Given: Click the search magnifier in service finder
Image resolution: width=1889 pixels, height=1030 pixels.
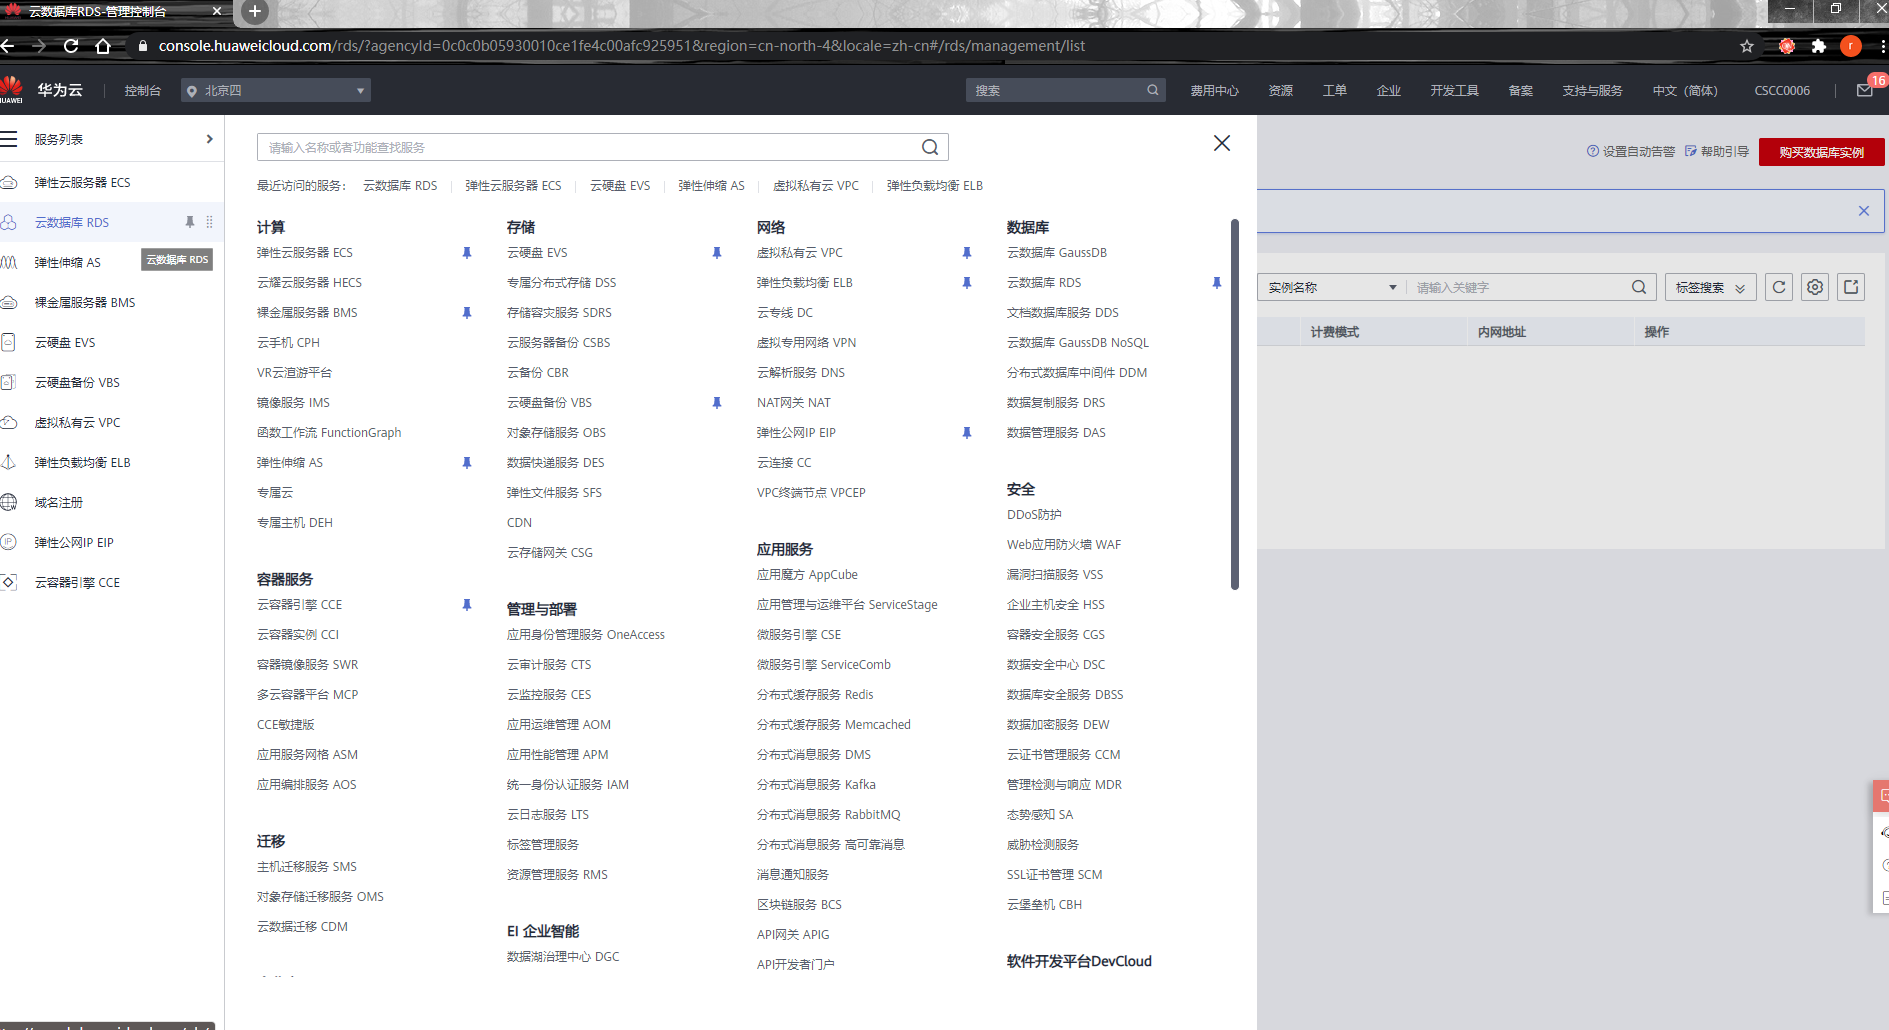Looking at the screenshot, I should [930, 147].
